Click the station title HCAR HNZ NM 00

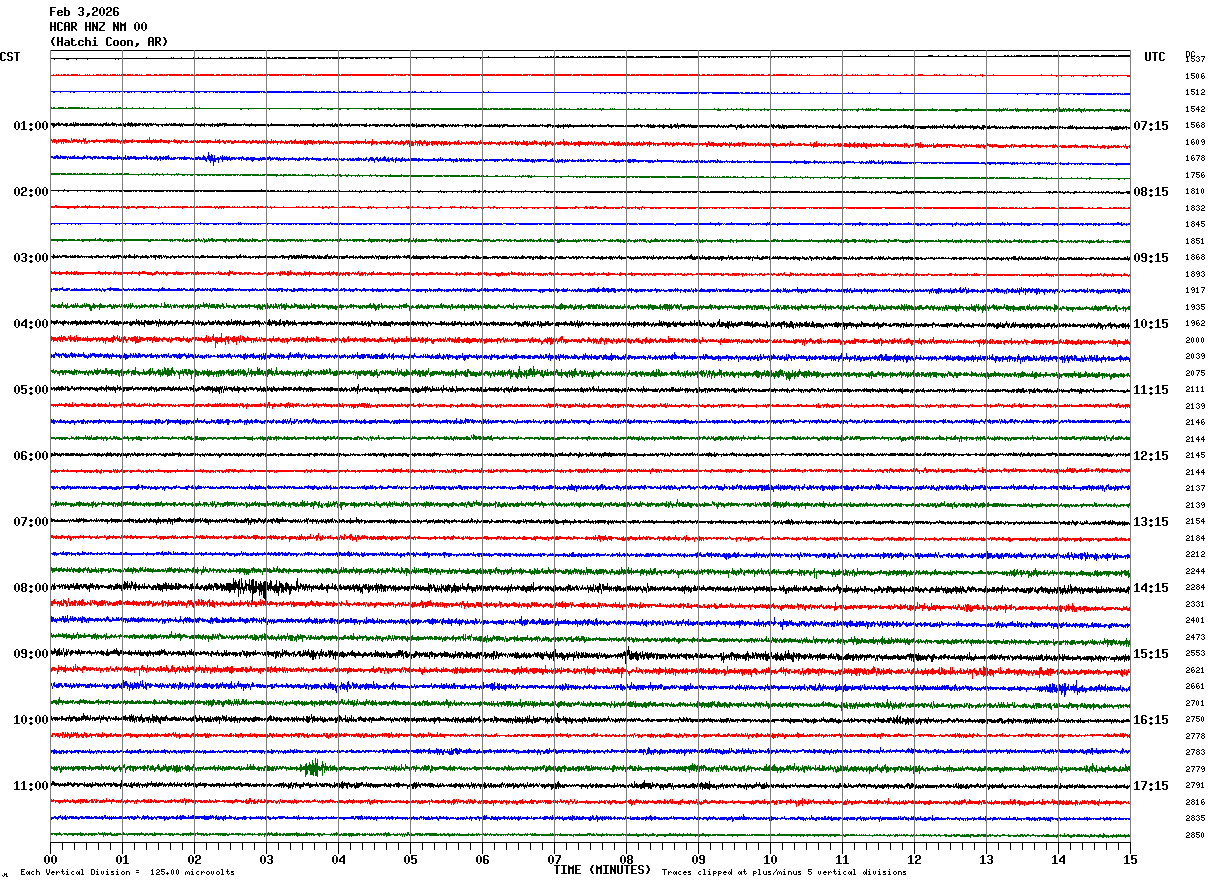click(98, 27)
